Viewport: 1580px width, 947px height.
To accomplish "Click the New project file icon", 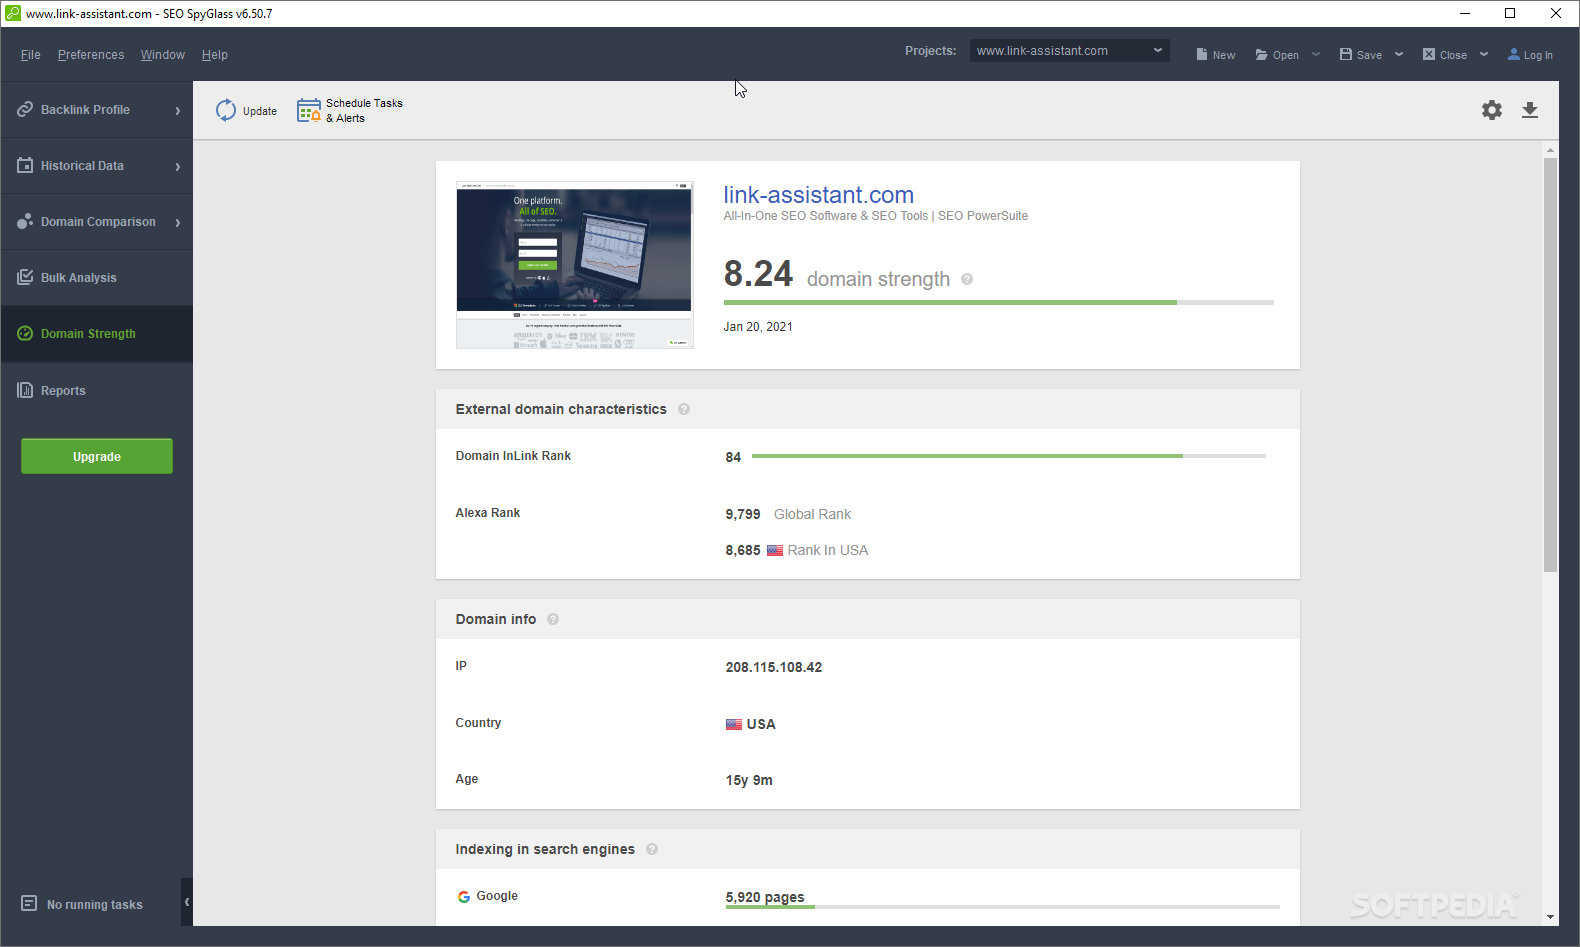I will click(1202, 54).
